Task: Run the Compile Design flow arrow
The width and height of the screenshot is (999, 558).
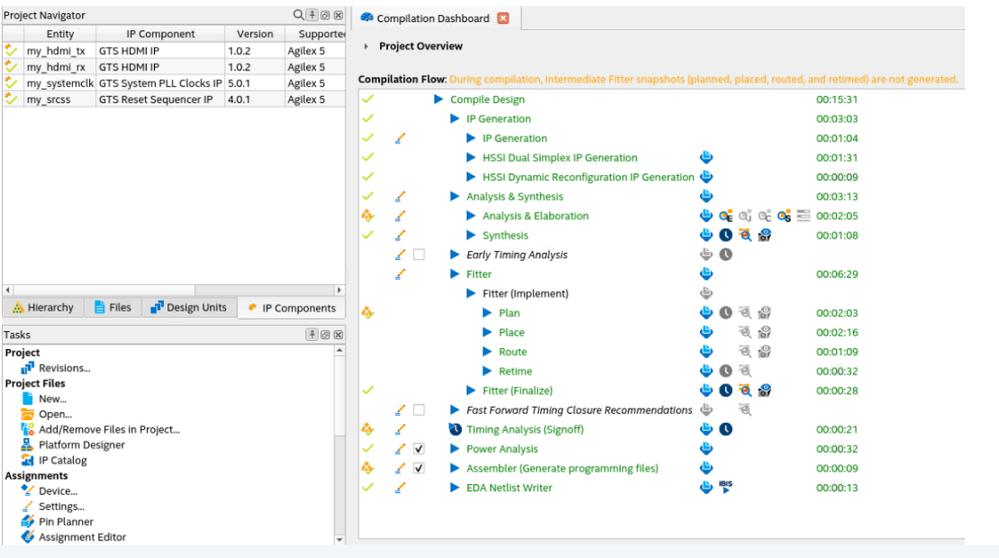Action: [439, 100]
